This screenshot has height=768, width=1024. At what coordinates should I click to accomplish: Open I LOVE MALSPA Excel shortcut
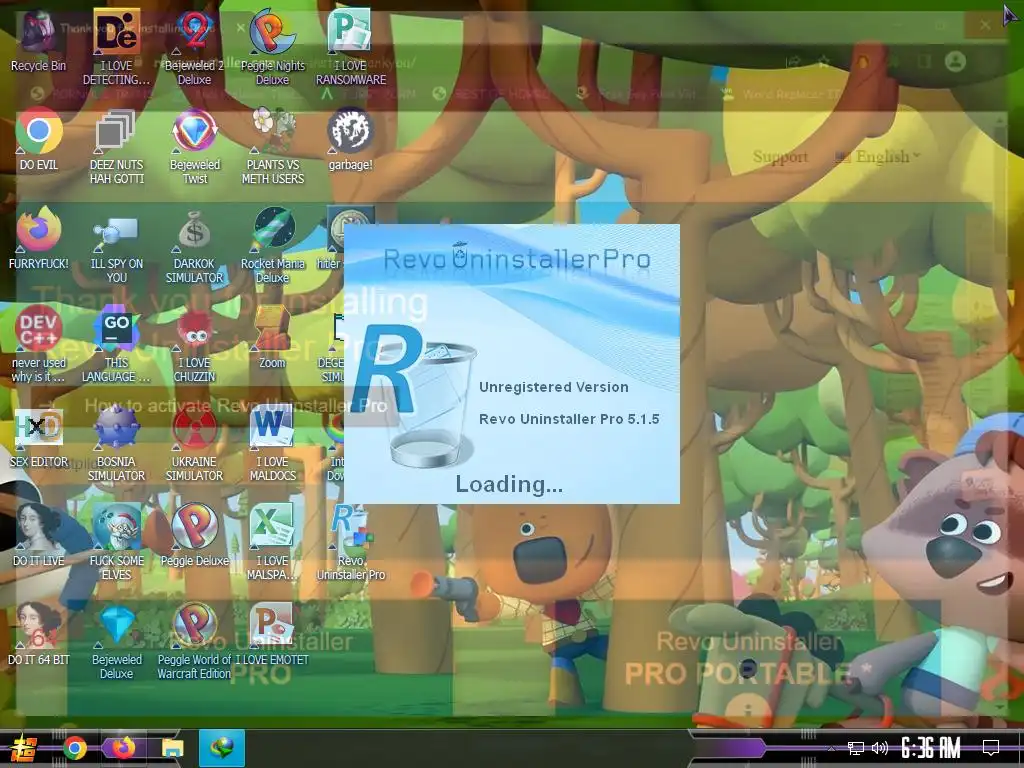click(x=272, y=542)
